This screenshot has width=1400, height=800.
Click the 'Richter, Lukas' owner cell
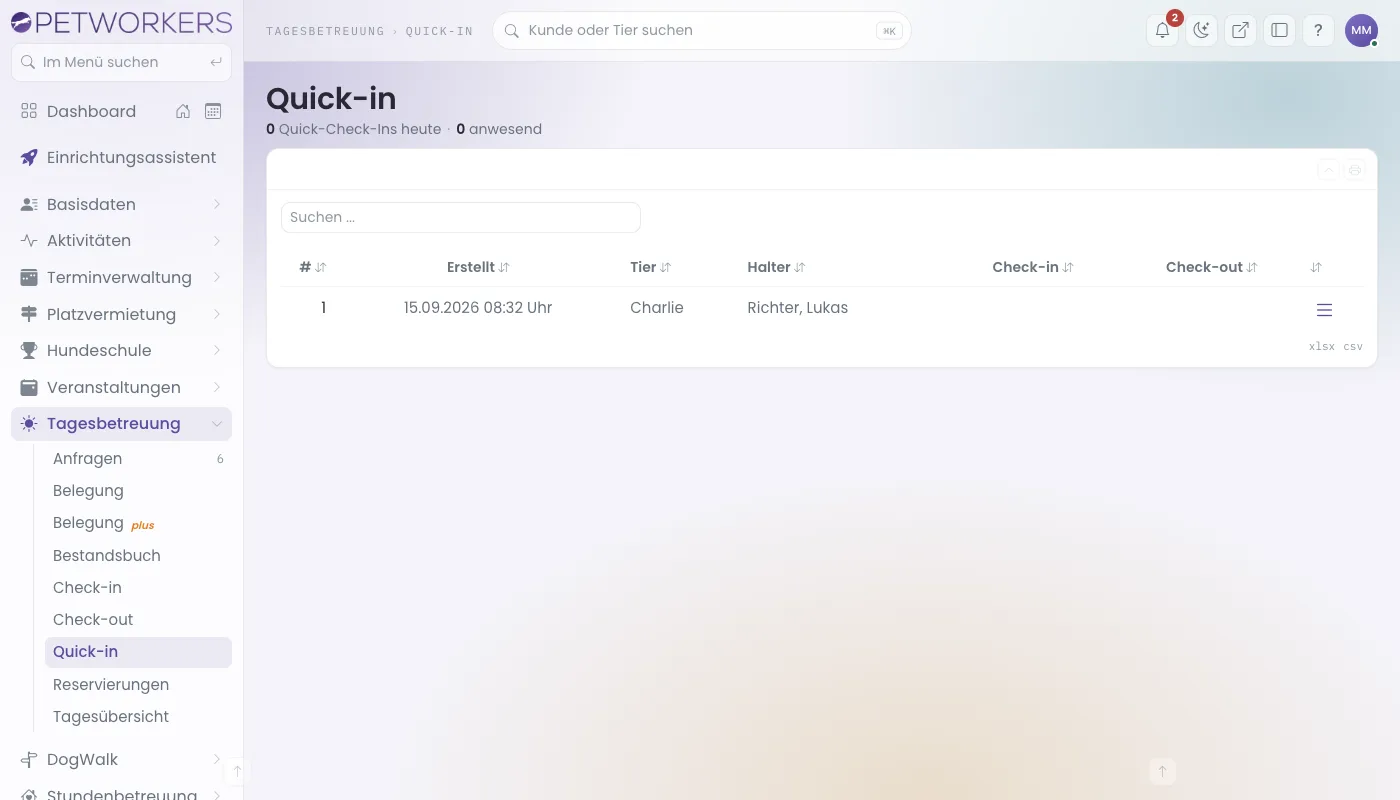(797, 308)
